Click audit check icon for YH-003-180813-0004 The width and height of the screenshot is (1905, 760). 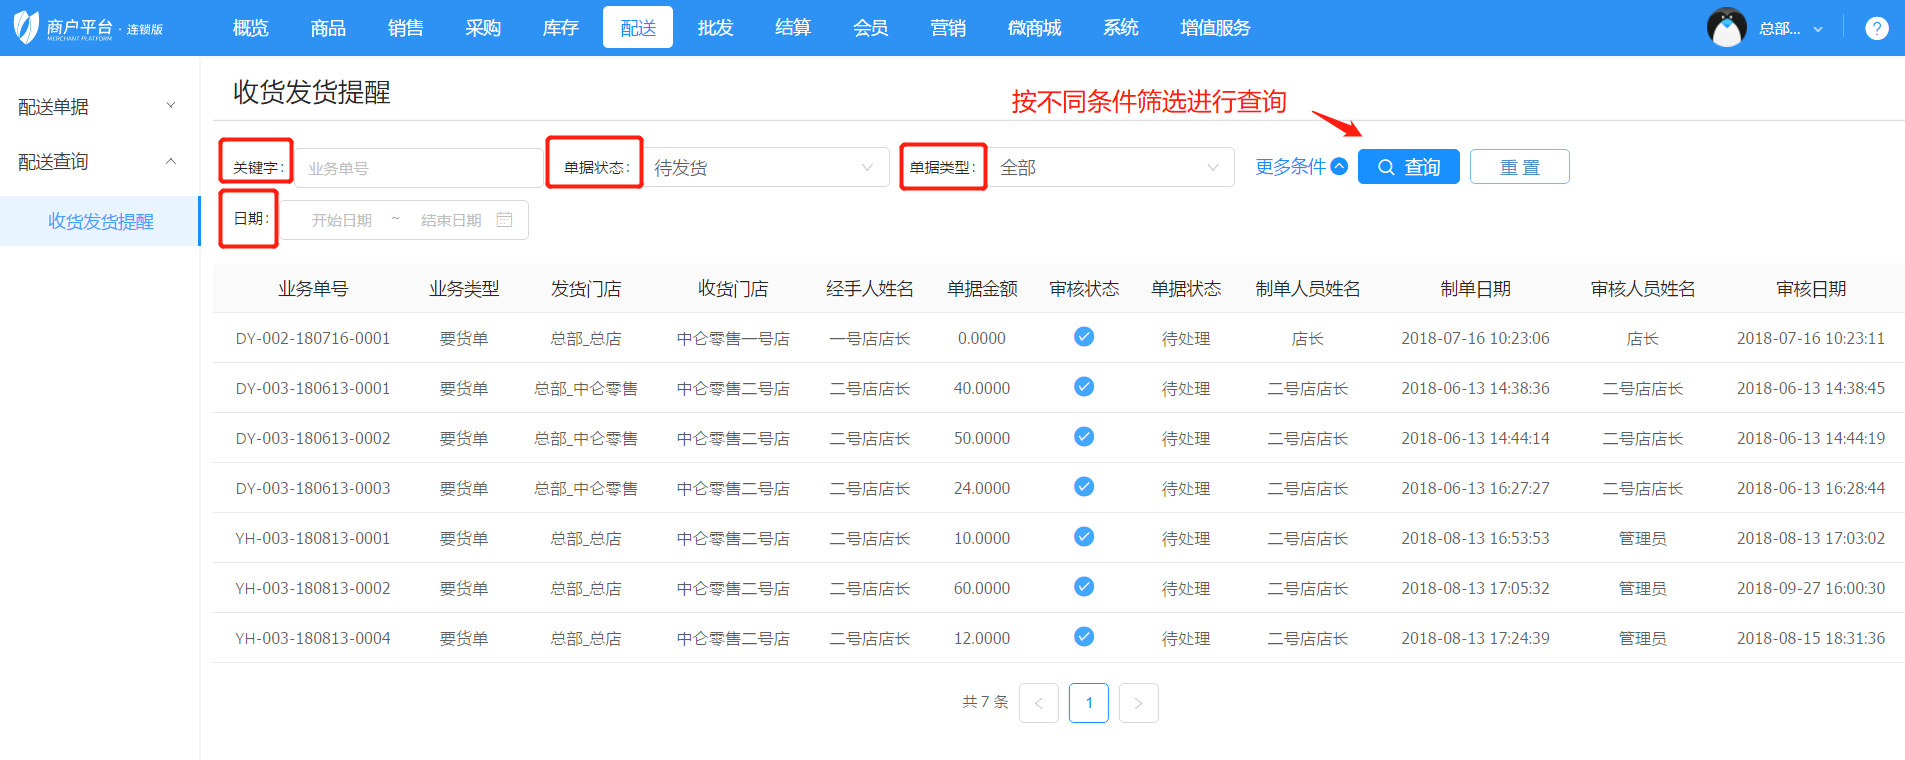click(x=1083, y=637)
